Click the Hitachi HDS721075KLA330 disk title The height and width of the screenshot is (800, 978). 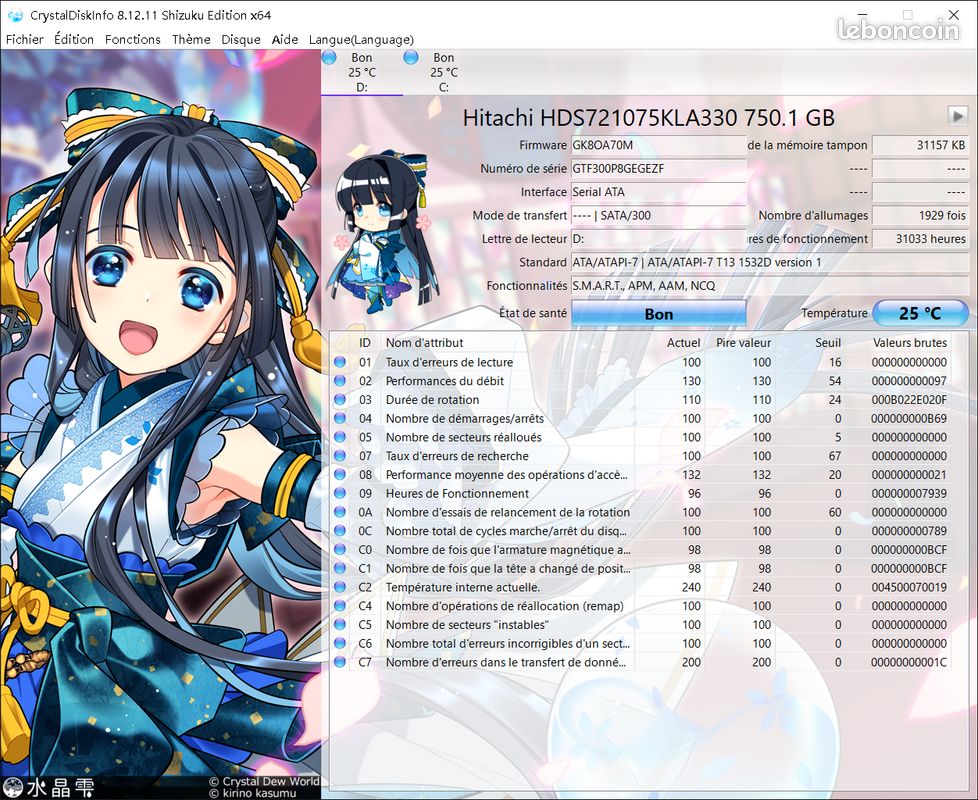(648, 117)
